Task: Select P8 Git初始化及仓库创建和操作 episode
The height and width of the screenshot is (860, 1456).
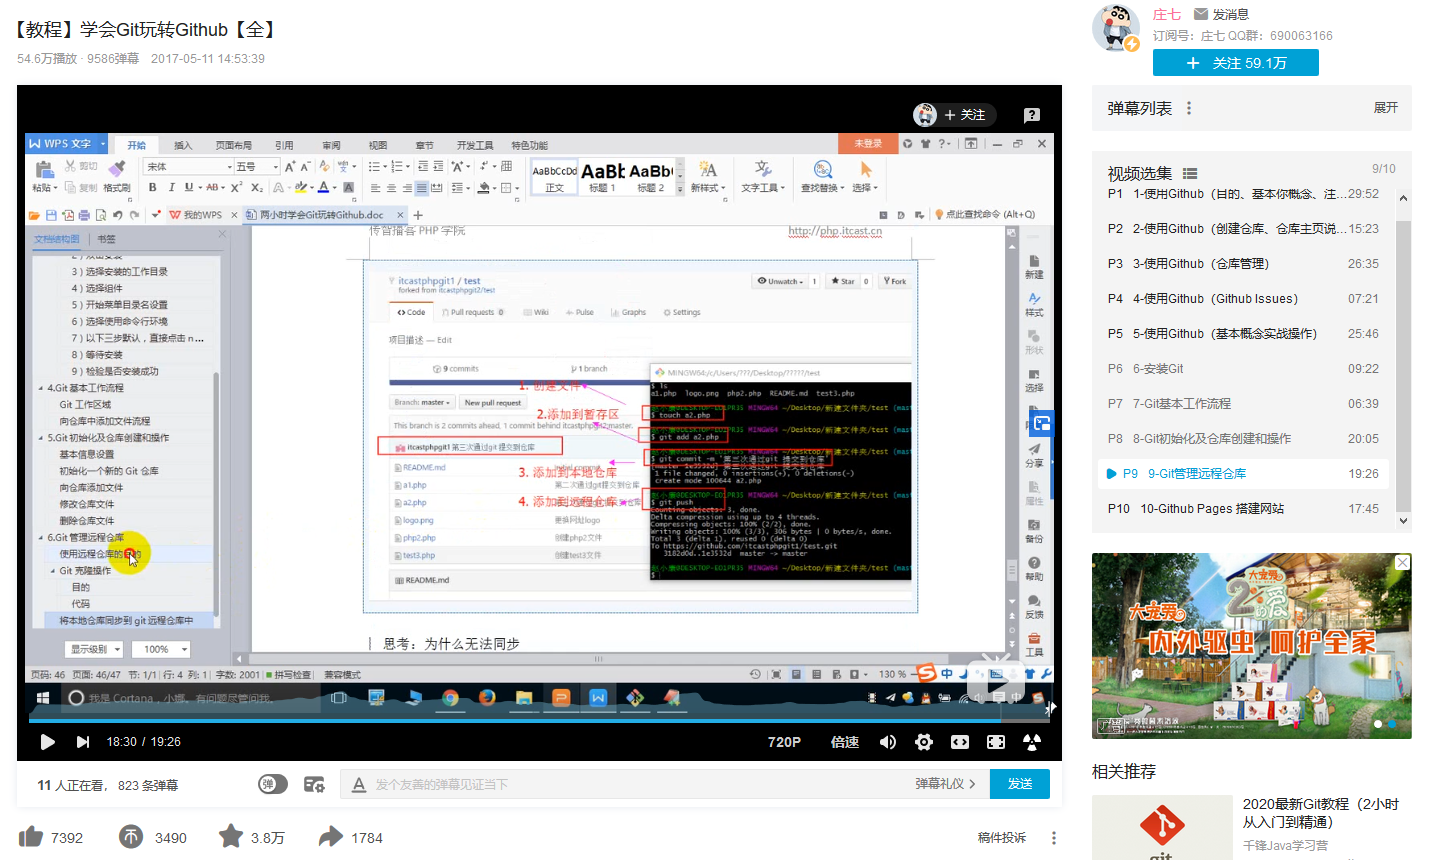Action: 1245,439
